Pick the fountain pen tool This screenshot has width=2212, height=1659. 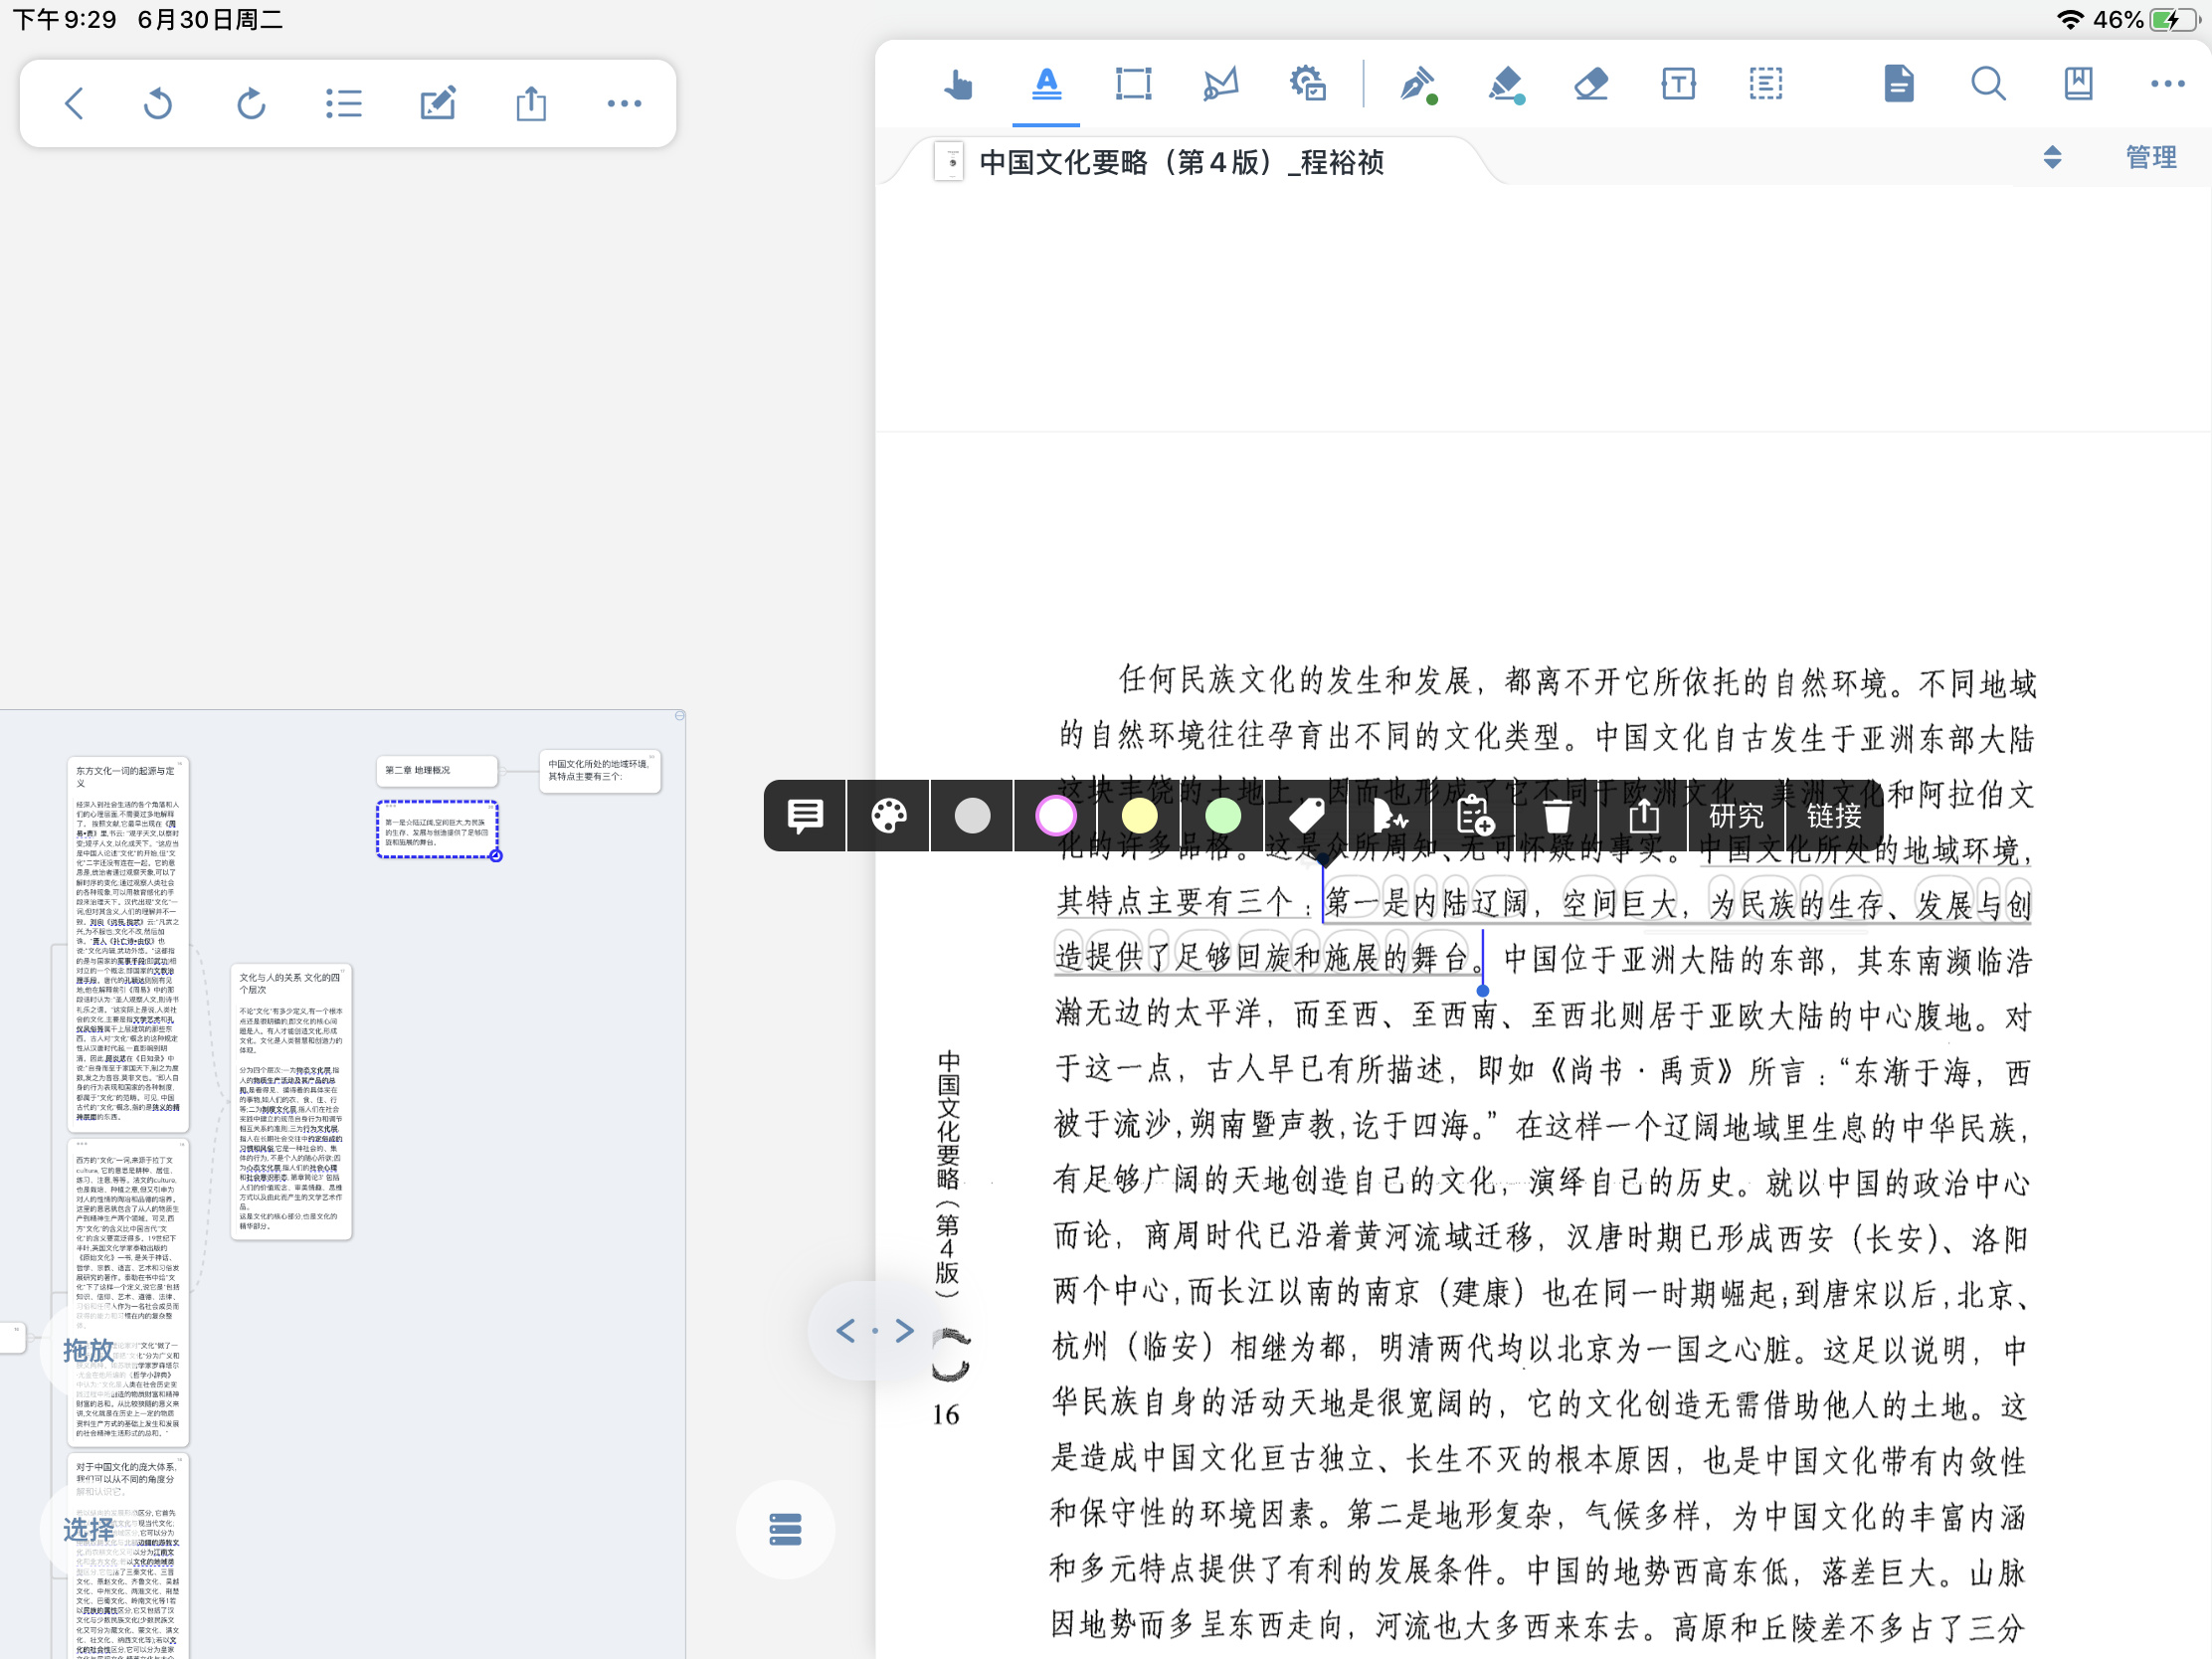point(1418,84)
